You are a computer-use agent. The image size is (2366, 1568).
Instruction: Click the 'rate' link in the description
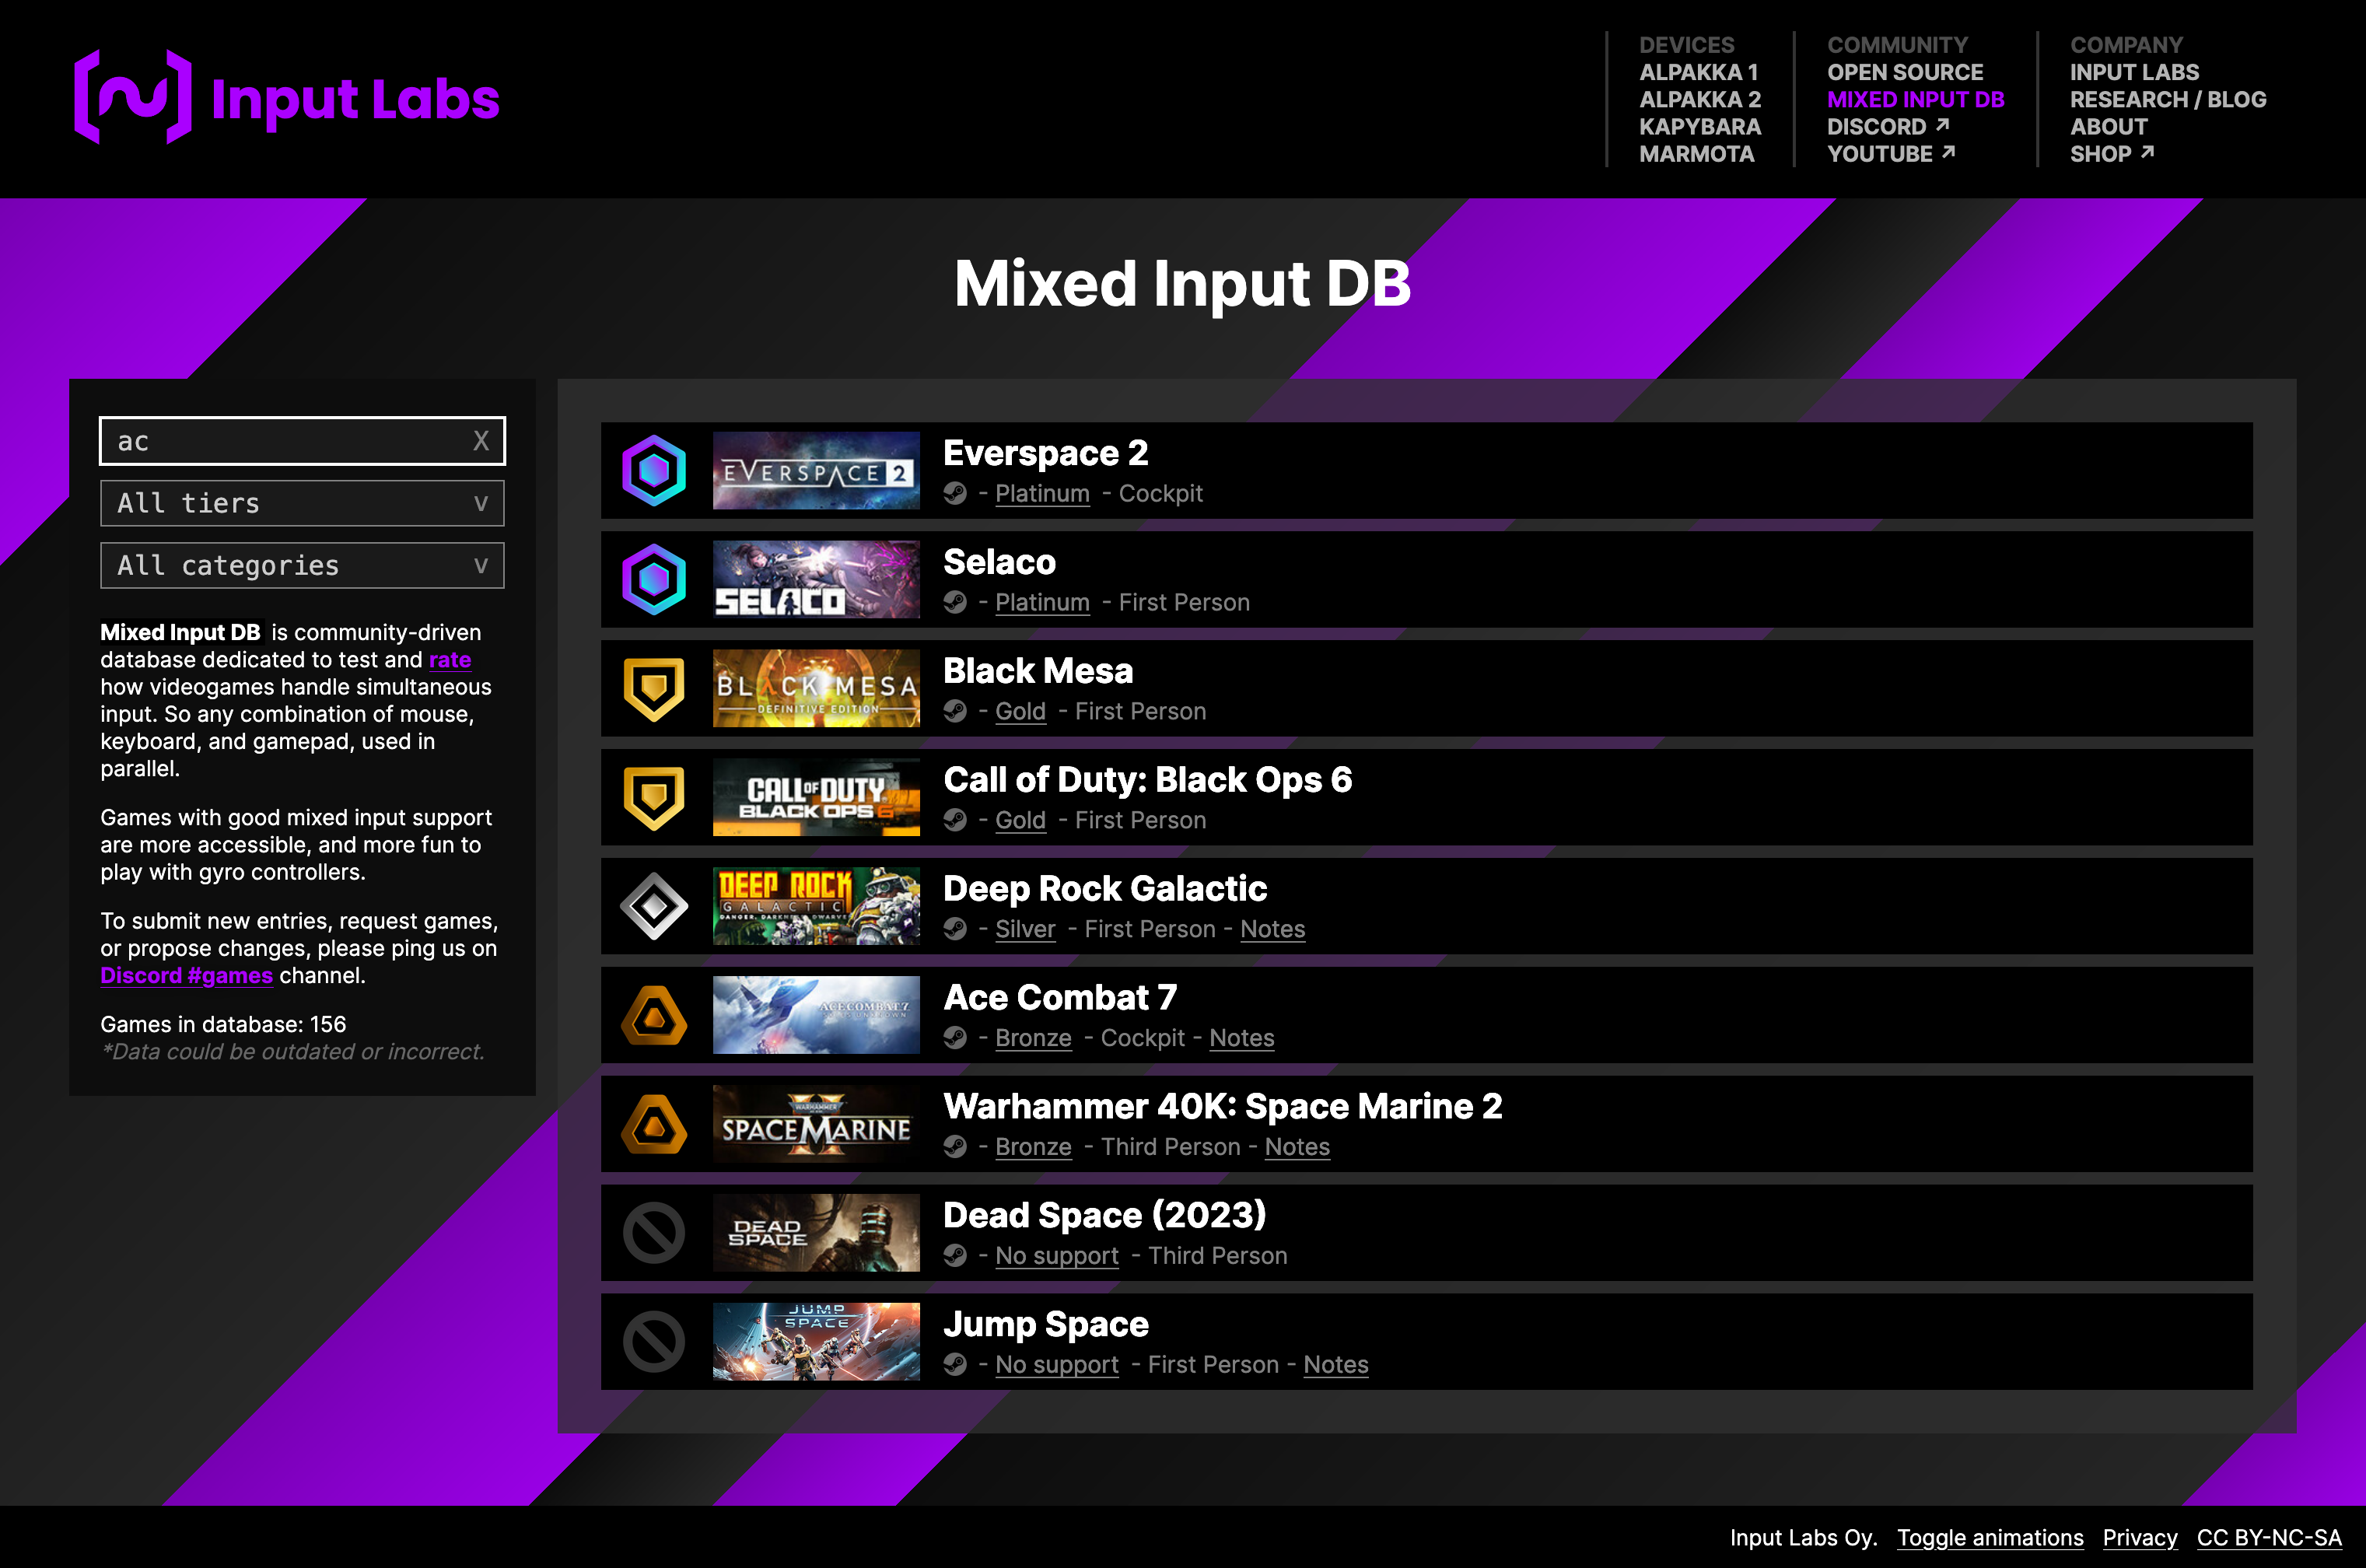click(x=450, y=660)
